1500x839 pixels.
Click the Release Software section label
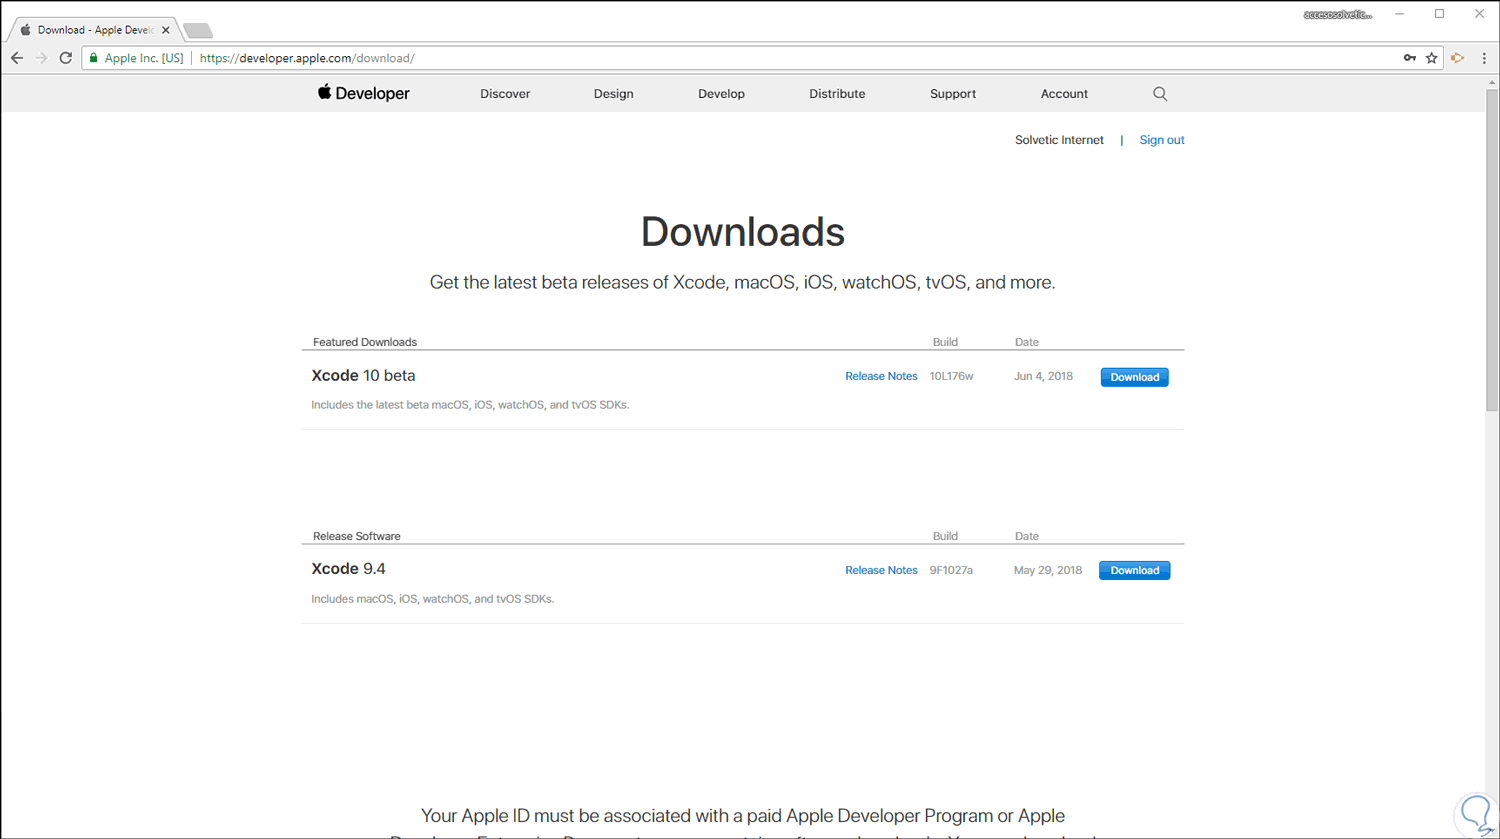click(x=357, y=536)
